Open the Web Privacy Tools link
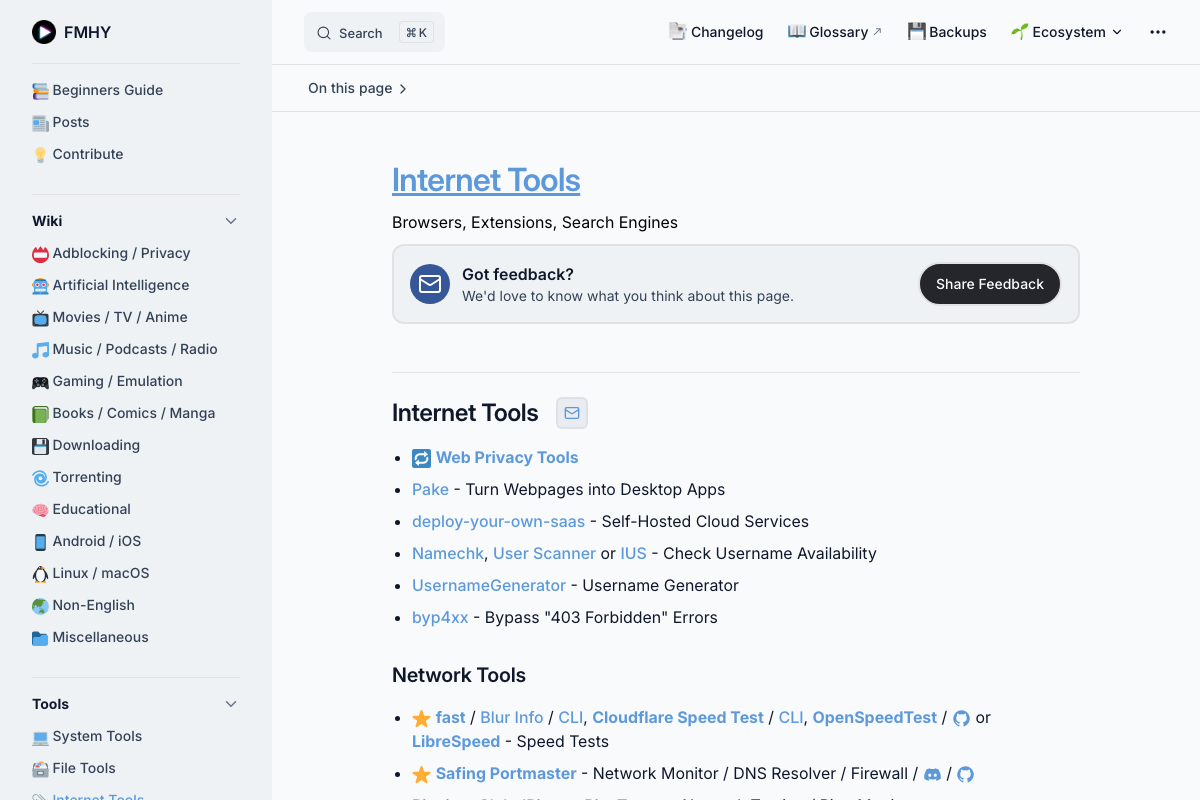Viewport: 1200px width, 800px height. click(x=507, y=457)
